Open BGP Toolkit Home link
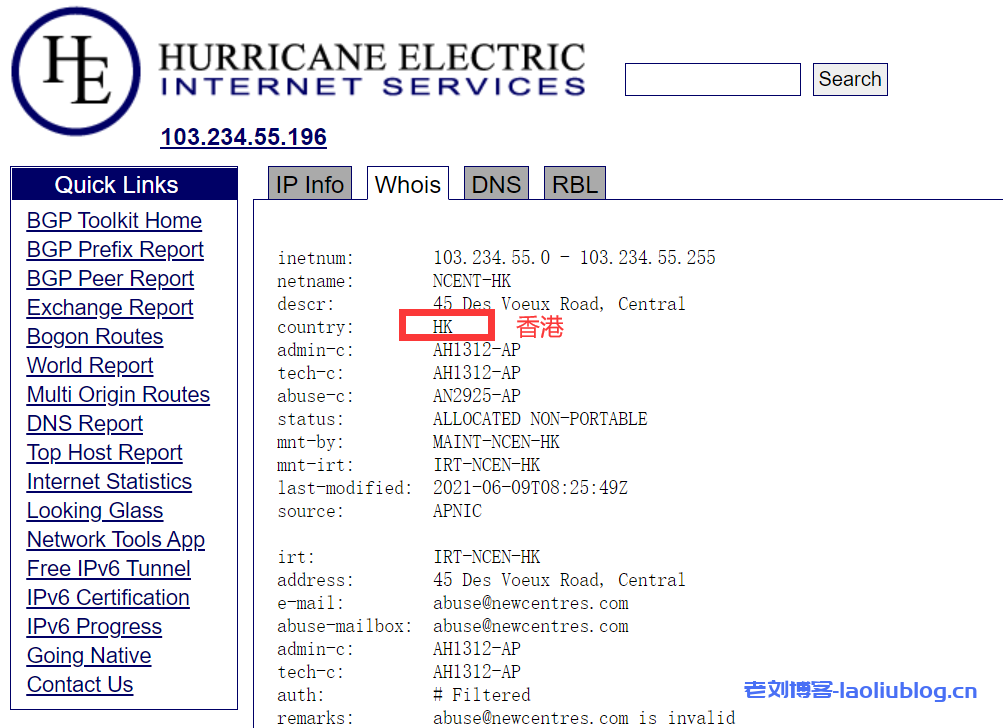The image size is (1003, 728). pyautogui.click(x=114, y=221)
